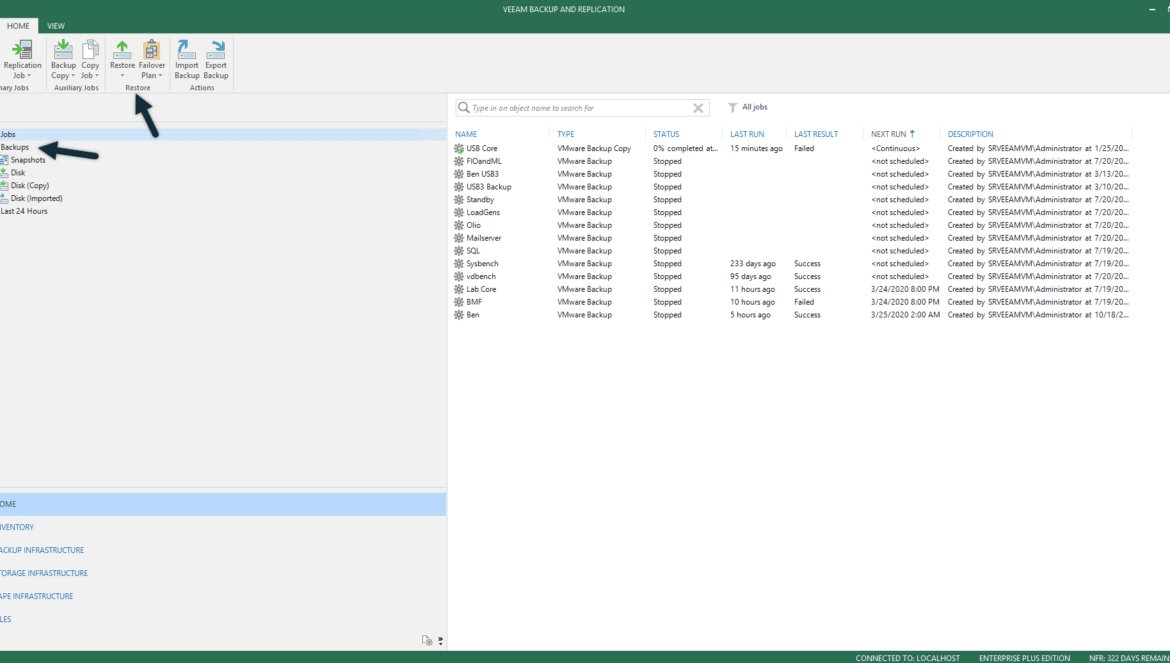Click the '233 days ago' last run cell
1170x663 pixels.
click(x=753, y=263)
